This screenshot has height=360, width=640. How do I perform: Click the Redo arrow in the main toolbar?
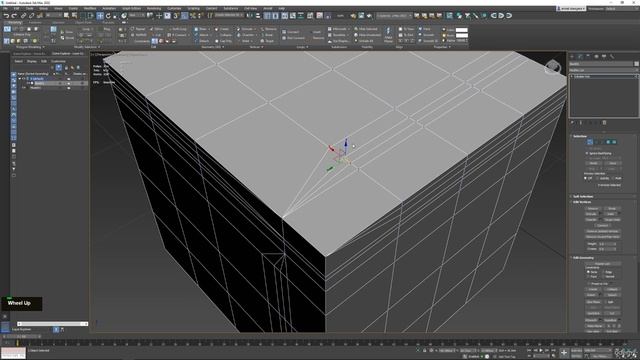tap(14, 16)
